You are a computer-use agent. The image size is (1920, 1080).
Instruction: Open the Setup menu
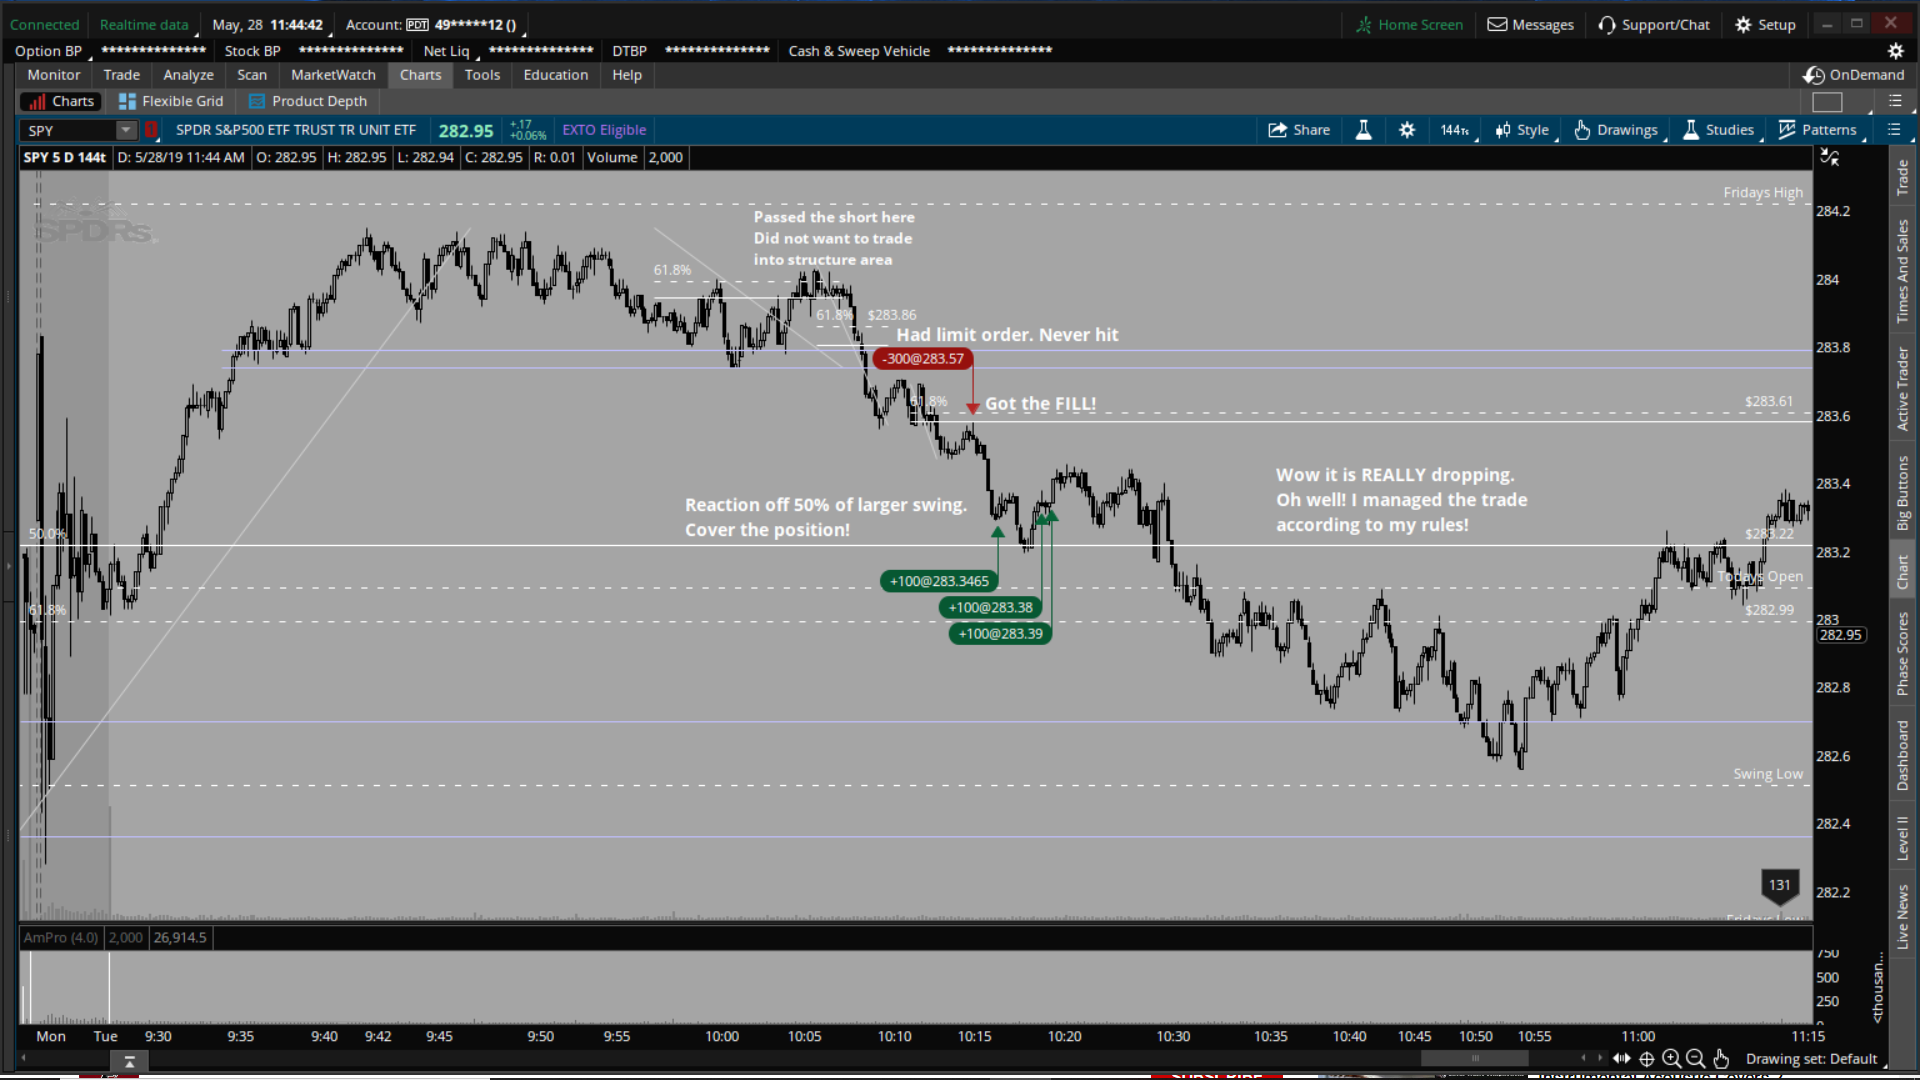click(x=1766, y=25)
